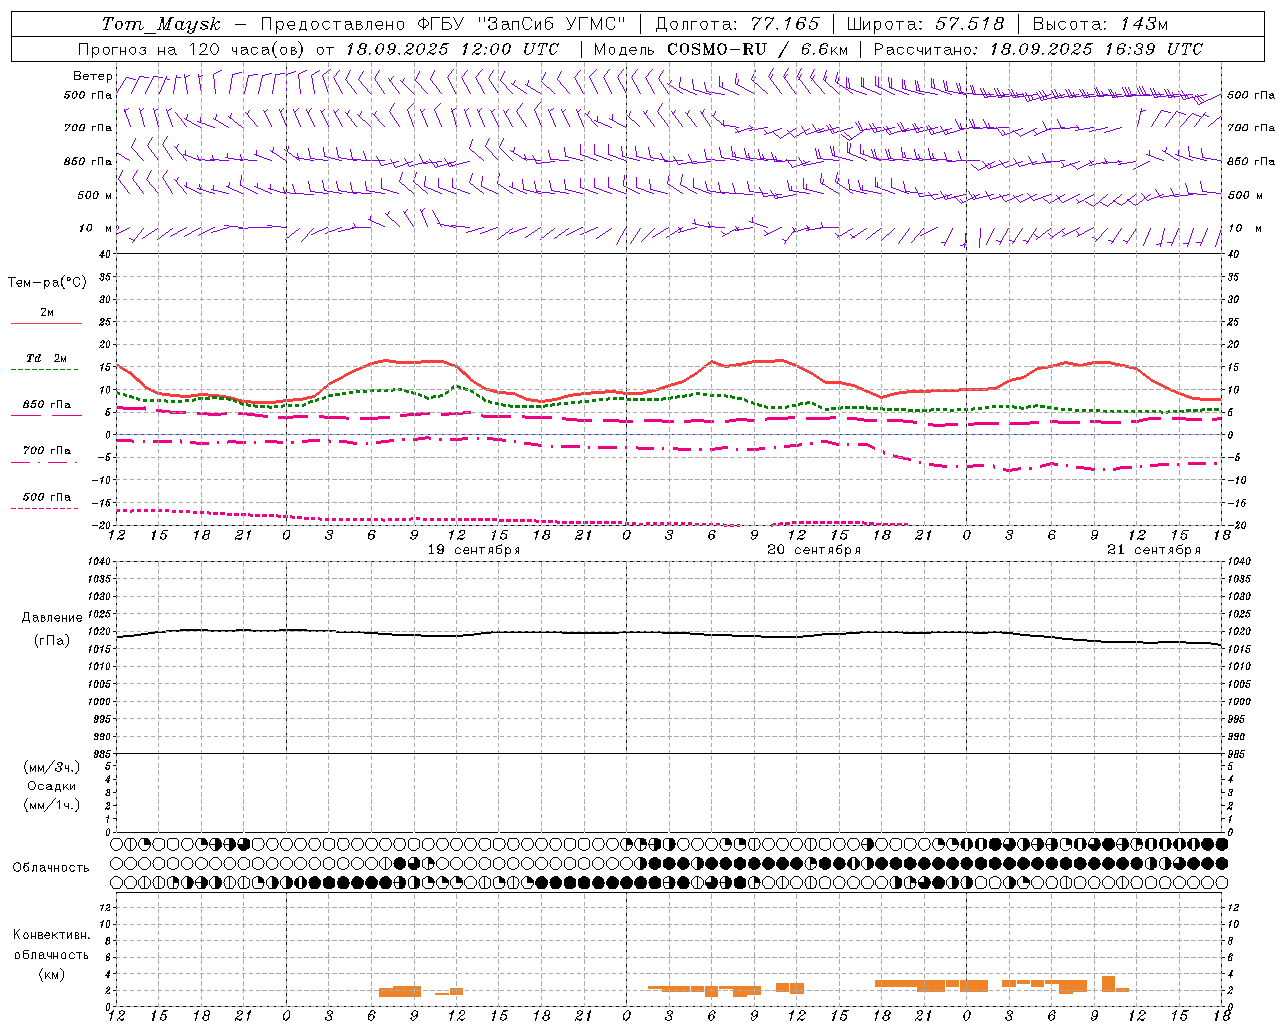Screen dimensions: 1280x1024
Task: Click the '21 сентября' date label
Action: (1154, 550)
